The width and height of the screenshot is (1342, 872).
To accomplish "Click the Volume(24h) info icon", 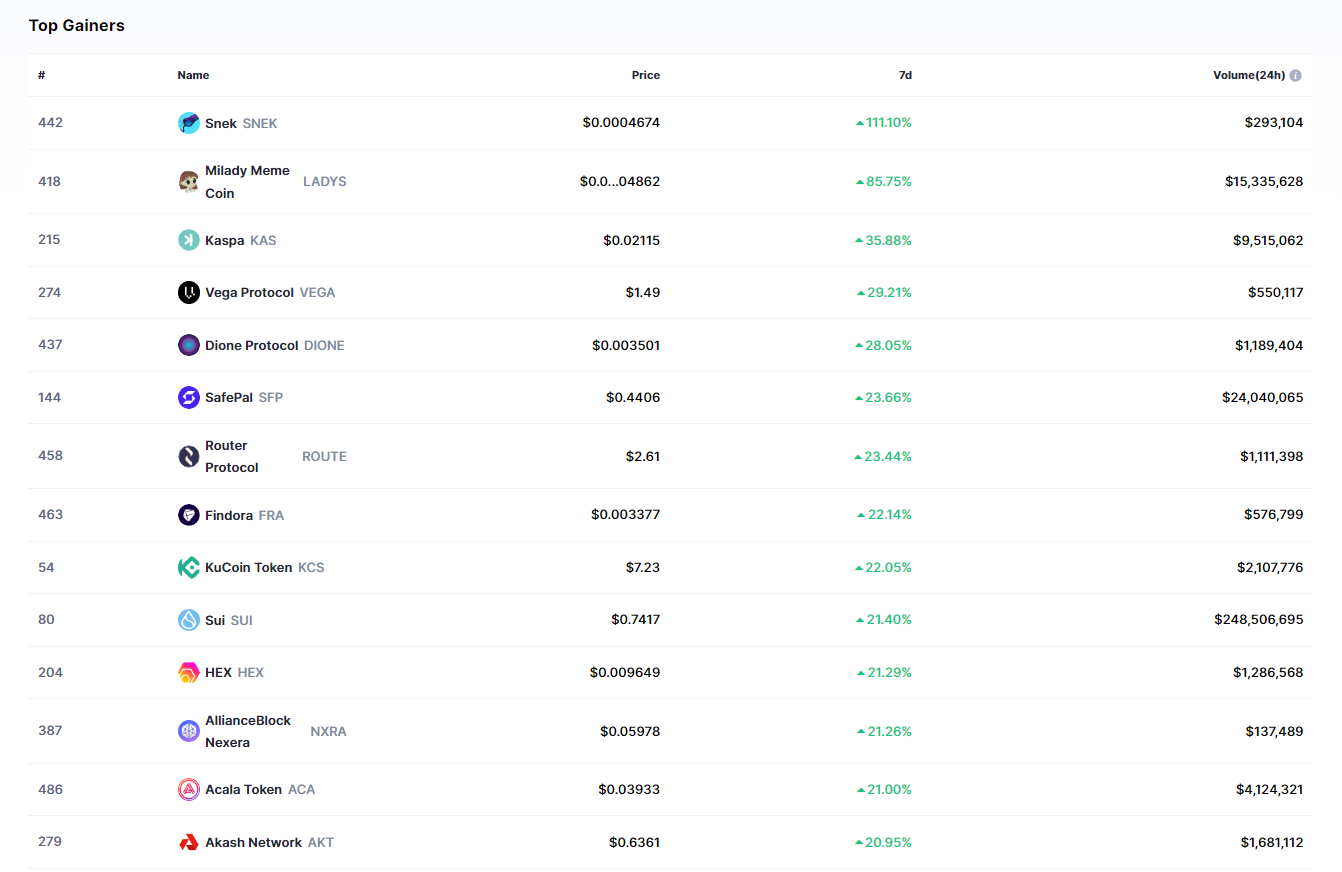I will pyautogui.click(x=1296, y=76).
